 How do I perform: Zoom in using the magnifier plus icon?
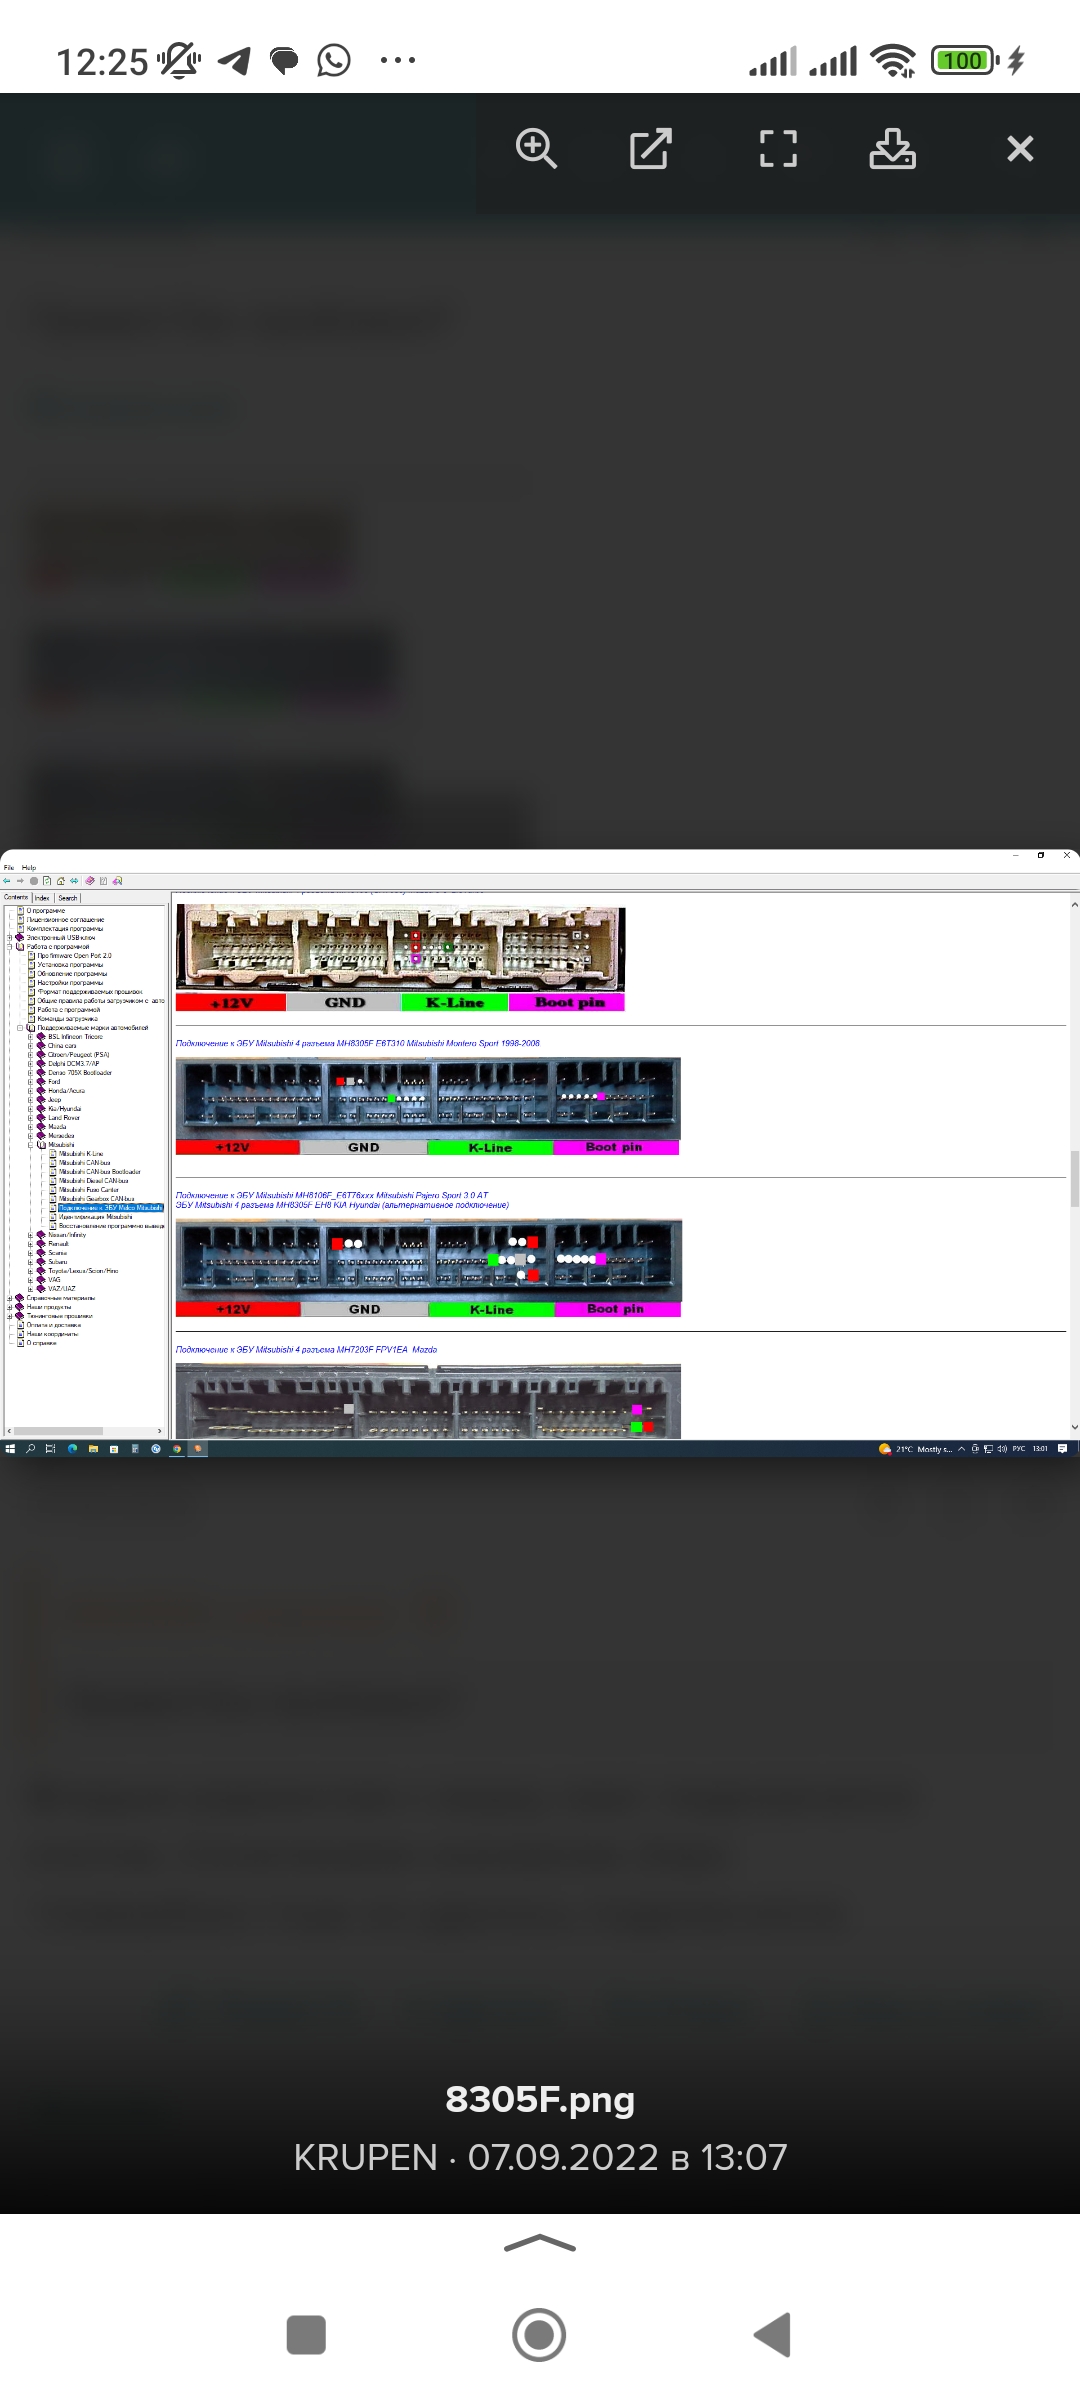coord(536,149)
